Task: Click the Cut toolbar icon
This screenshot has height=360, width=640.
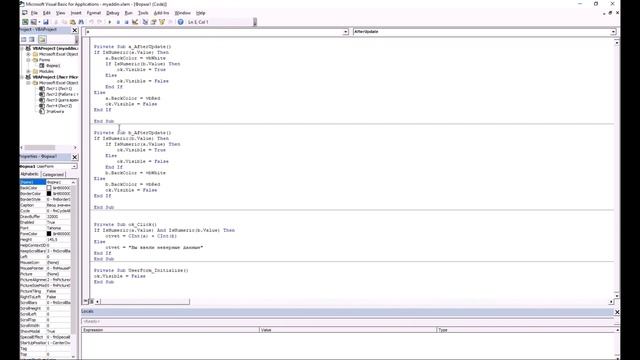Action: [56, 22]
